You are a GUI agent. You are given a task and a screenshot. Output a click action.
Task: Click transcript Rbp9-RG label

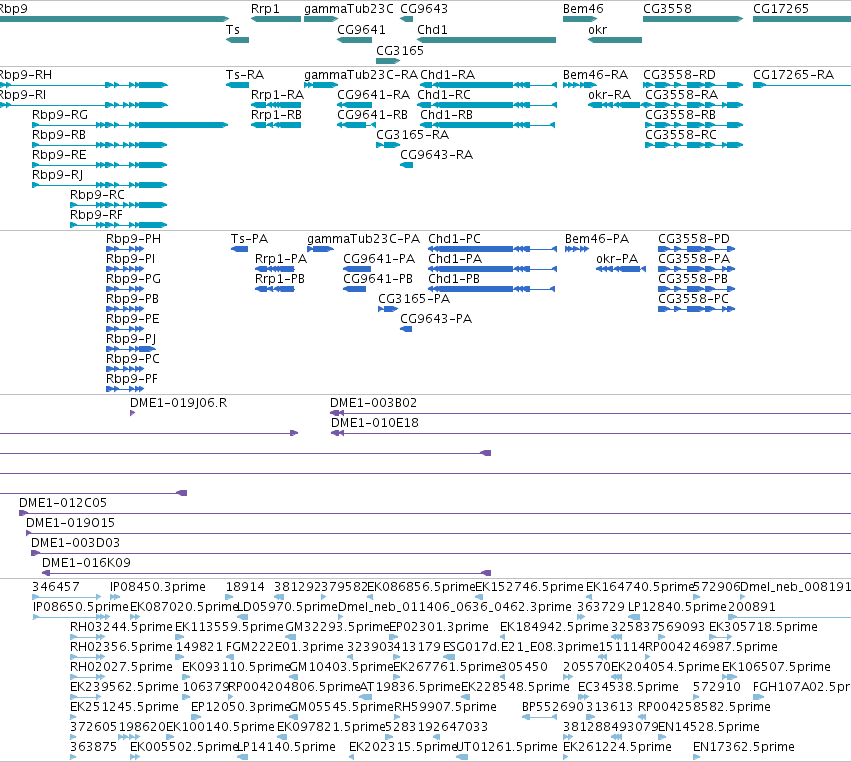tap(60, 115)
